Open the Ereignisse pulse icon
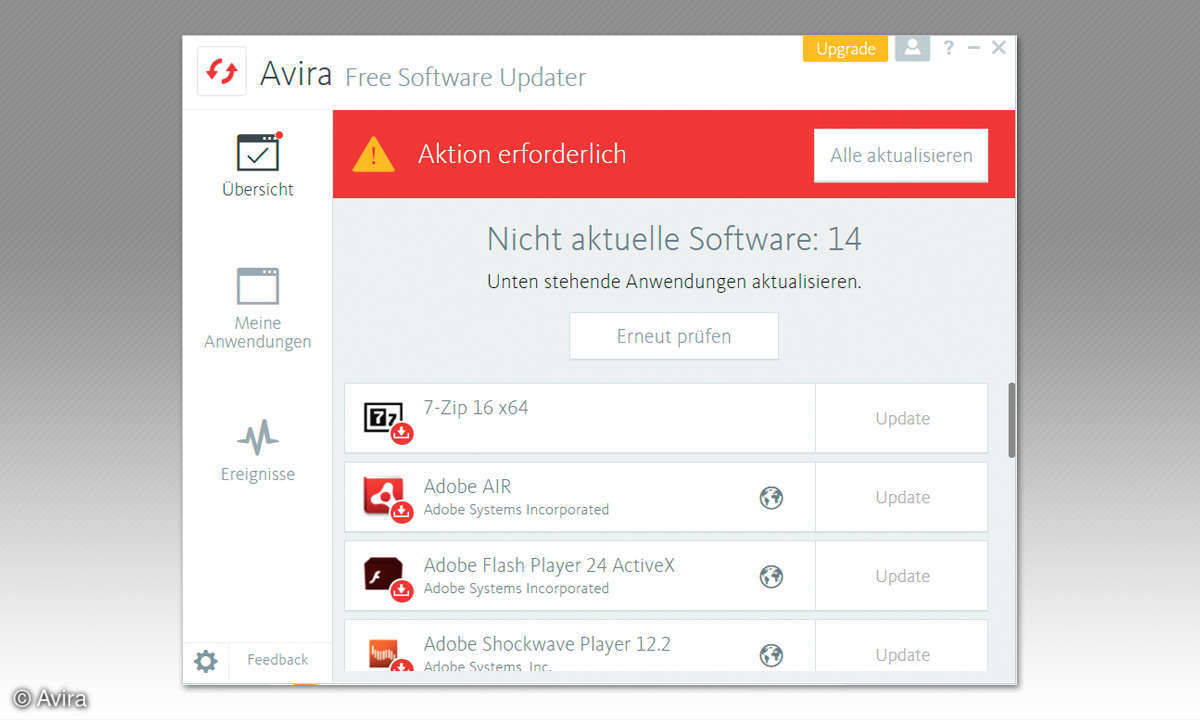This screenshot has height=720, width=1200. [258, 437]
